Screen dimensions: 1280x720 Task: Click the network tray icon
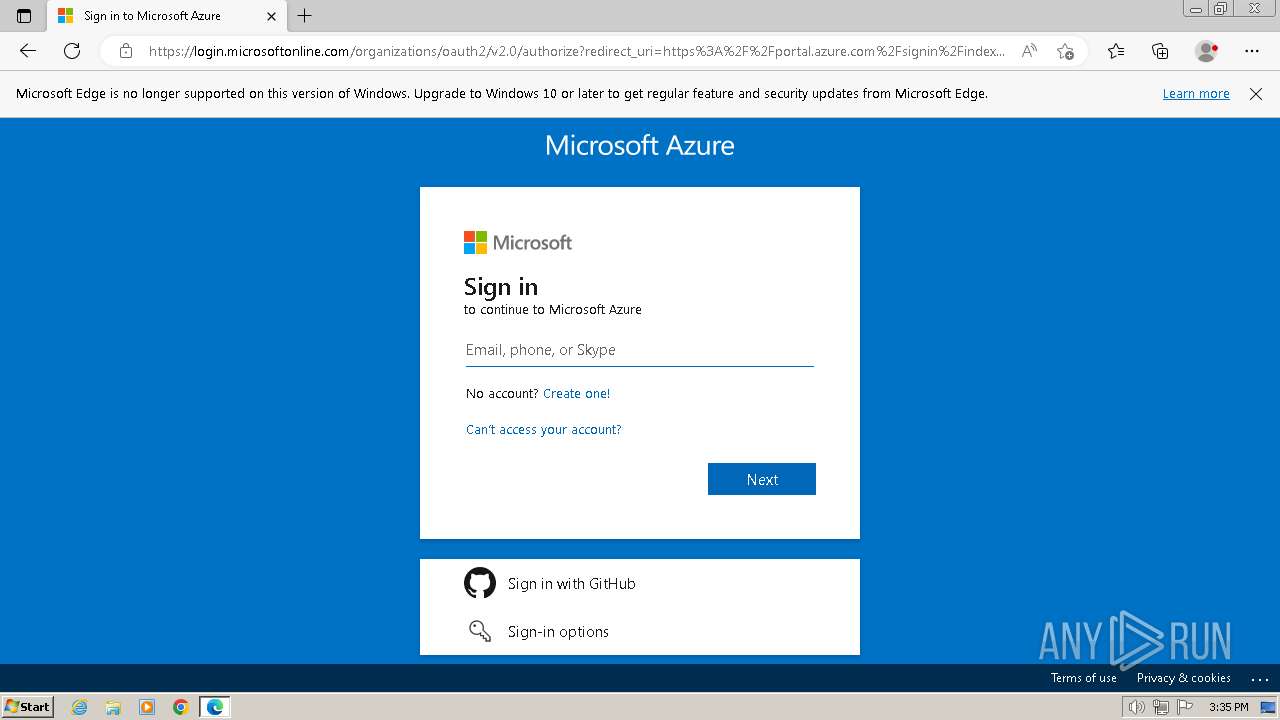pyautogui.click(x=1161, y=707)
